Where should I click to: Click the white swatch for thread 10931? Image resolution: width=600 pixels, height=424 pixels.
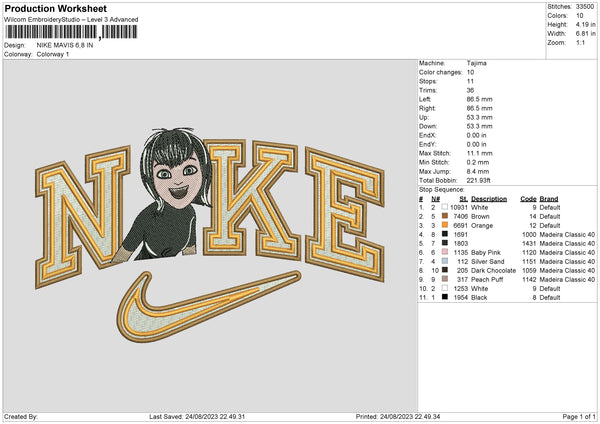click(444, 207)
